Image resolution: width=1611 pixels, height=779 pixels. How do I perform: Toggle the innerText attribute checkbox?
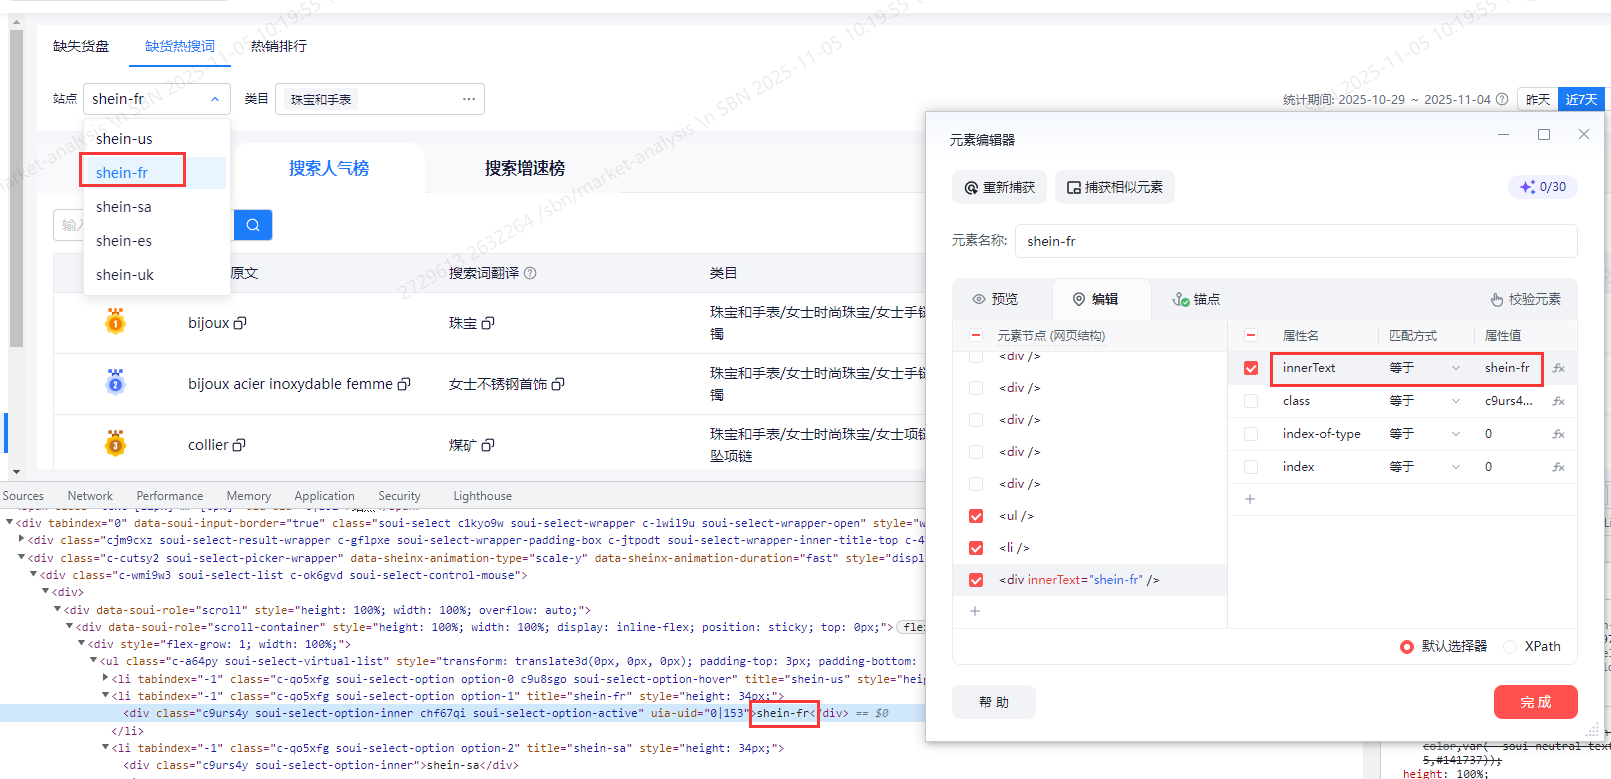click(1251, 368)
